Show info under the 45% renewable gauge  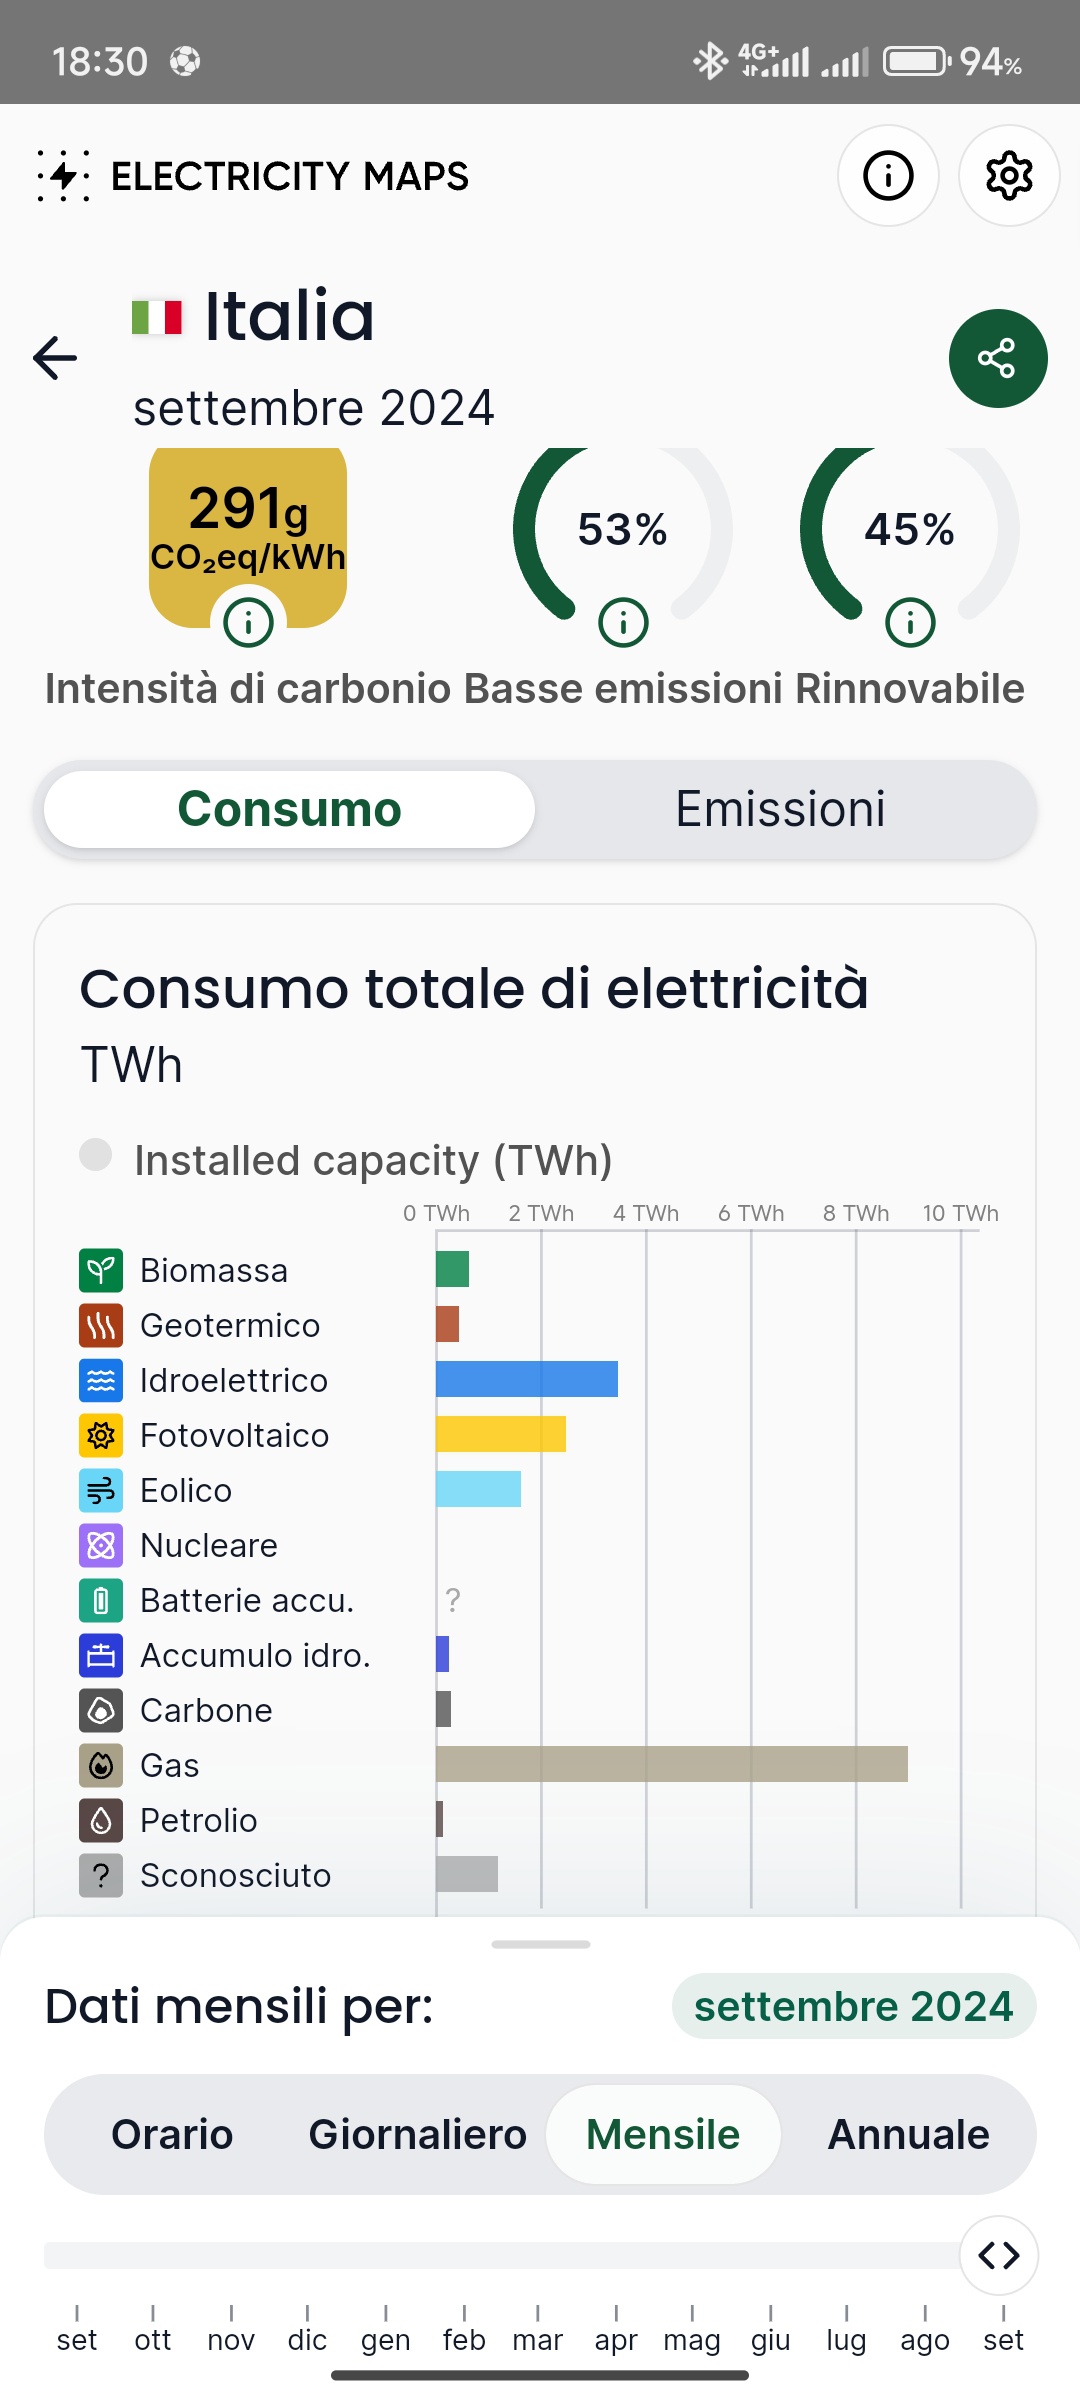(910, 623)
